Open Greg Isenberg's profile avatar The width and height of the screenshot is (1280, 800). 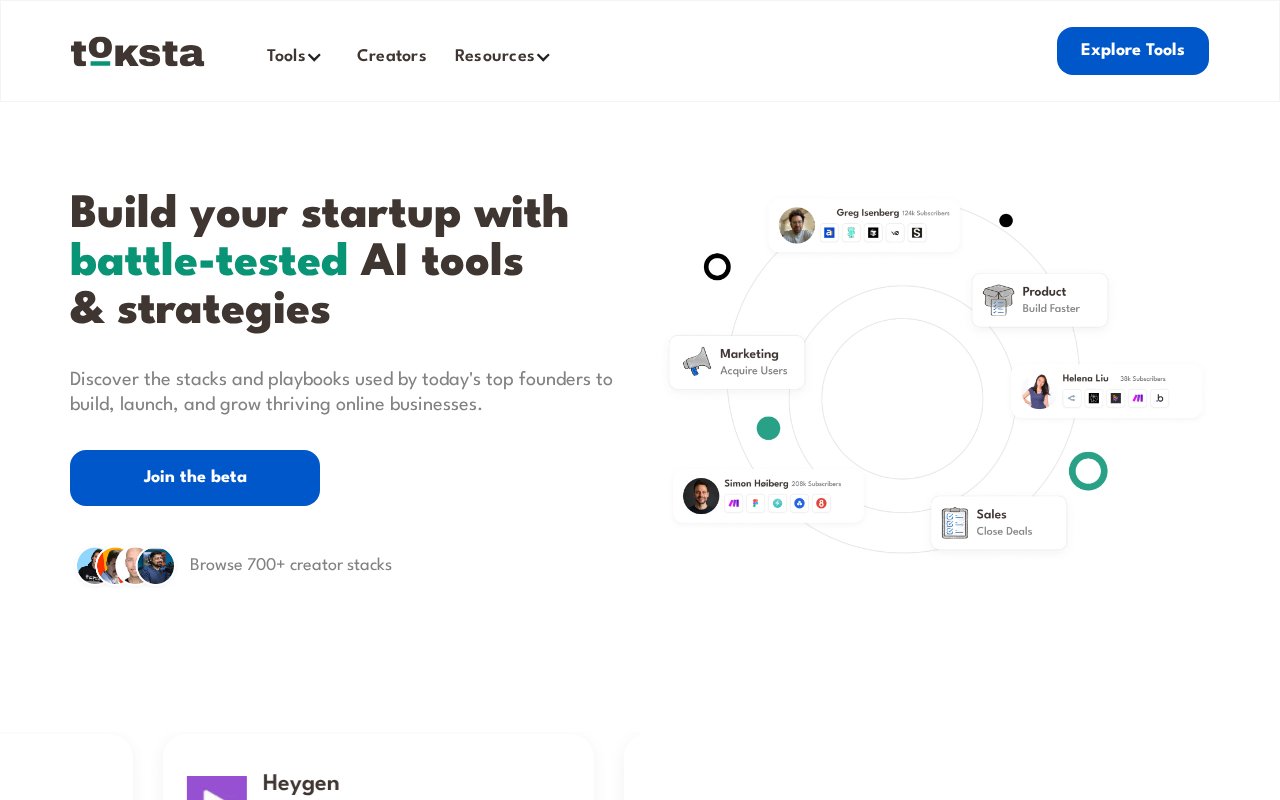tap(797, 225)
